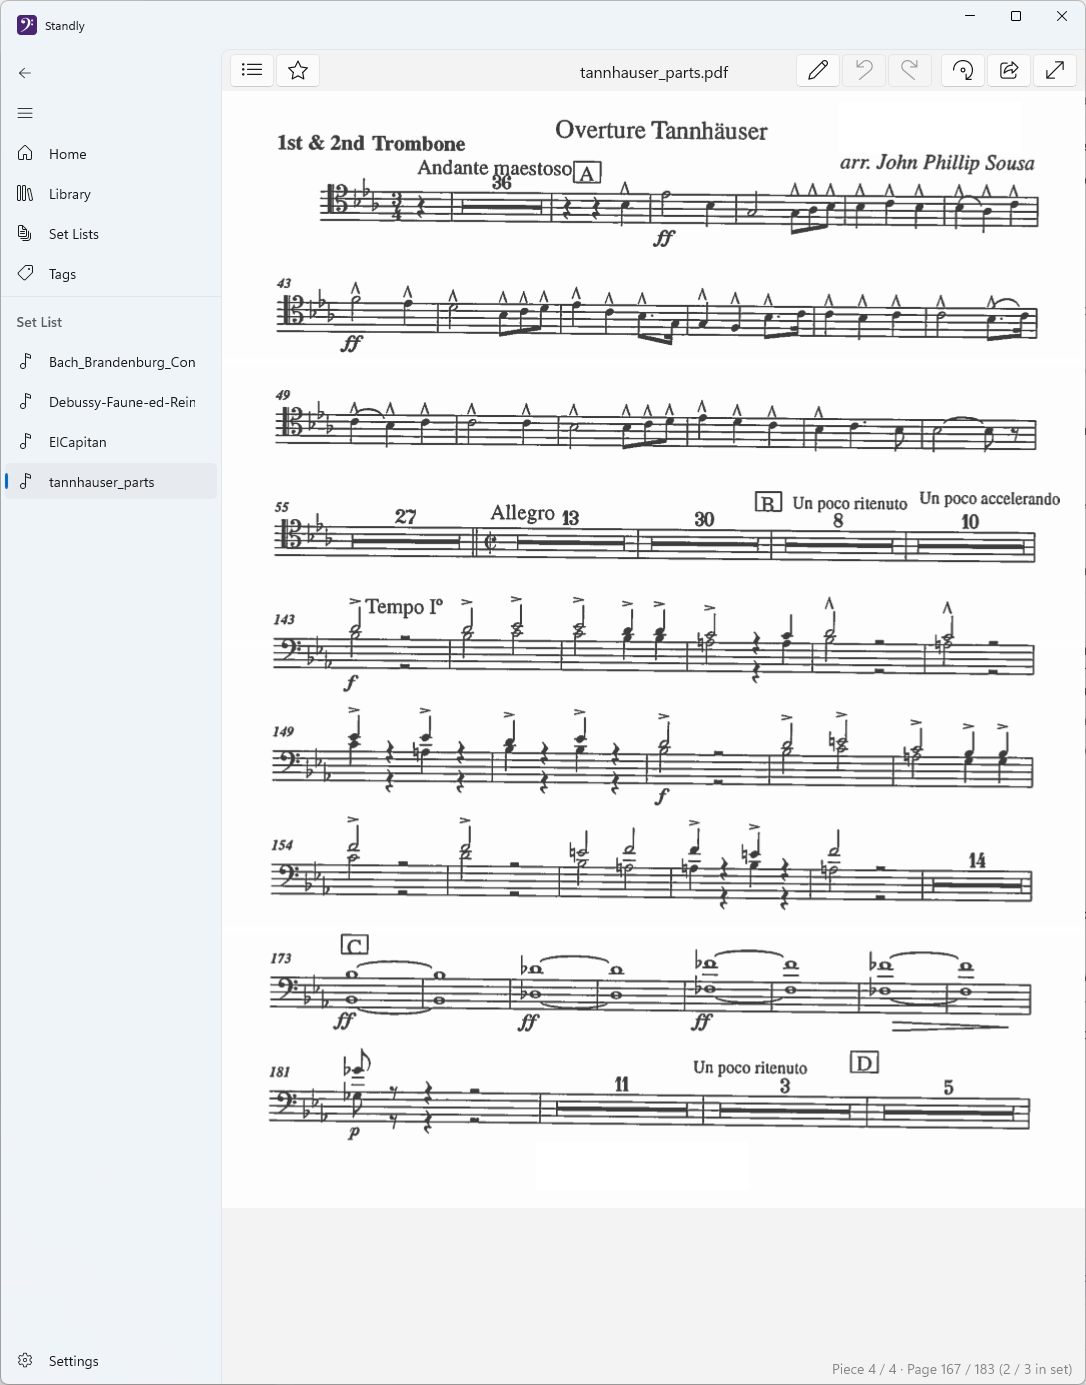Activate the pencil annotation tool
The image size is (1086, 1385).
(818, 70)
